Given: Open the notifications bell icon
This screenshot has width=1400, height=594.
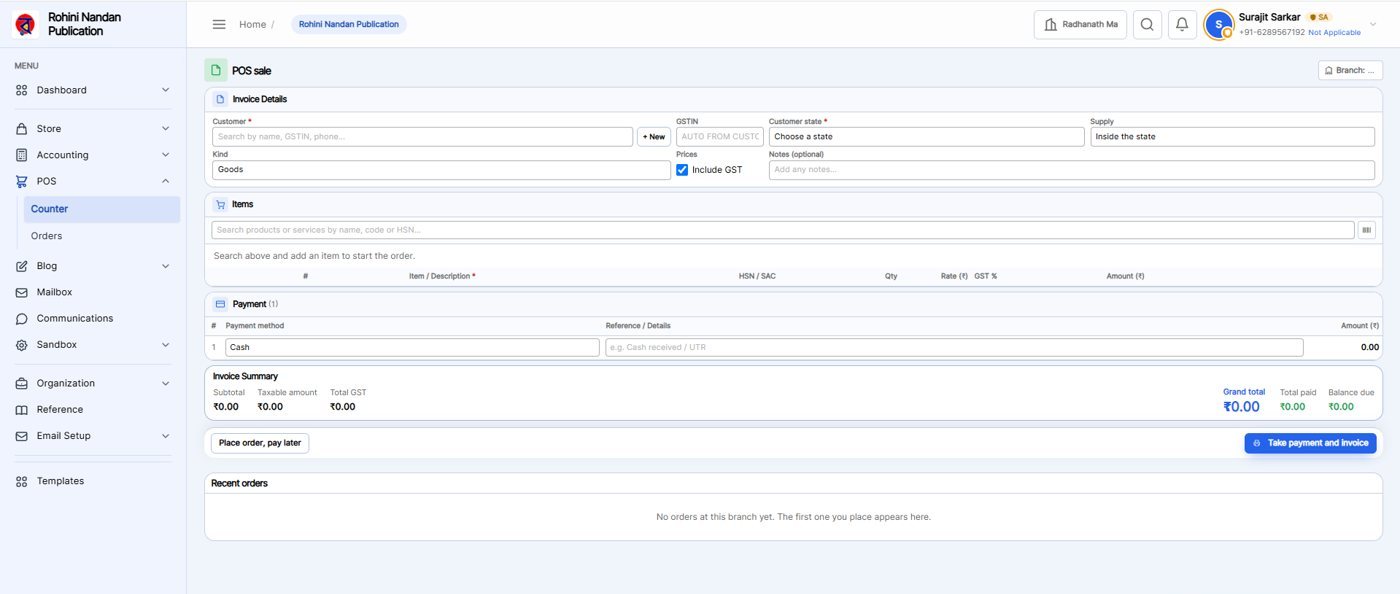Looking at the screenshot, I should (x=1182, y=24).
